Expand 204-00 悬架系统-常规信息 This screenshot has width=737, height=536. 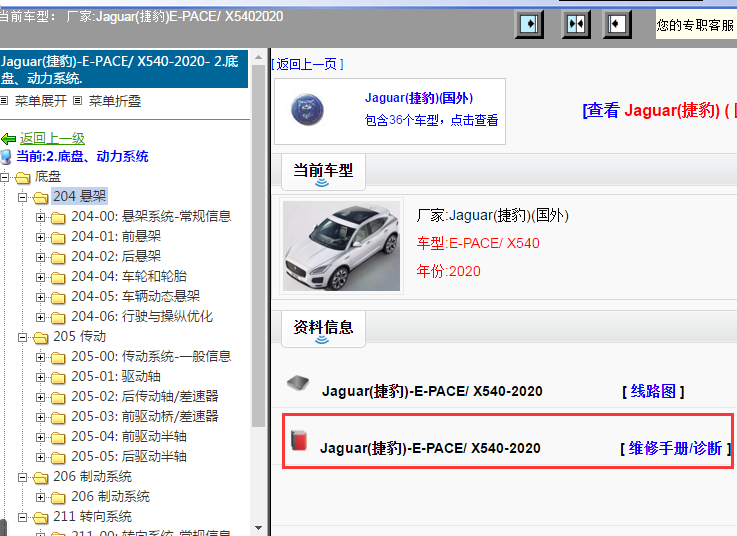40,218
